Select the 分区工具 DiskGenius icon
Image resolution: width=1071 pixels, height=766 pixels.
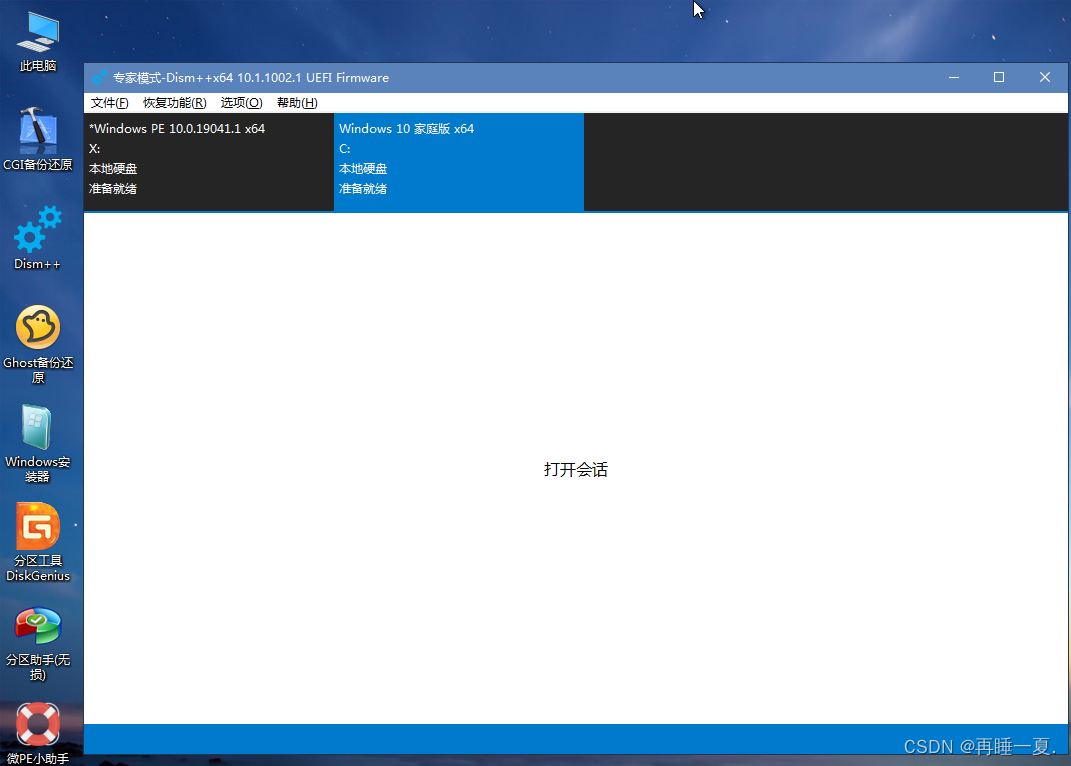(x=38, y=543)
